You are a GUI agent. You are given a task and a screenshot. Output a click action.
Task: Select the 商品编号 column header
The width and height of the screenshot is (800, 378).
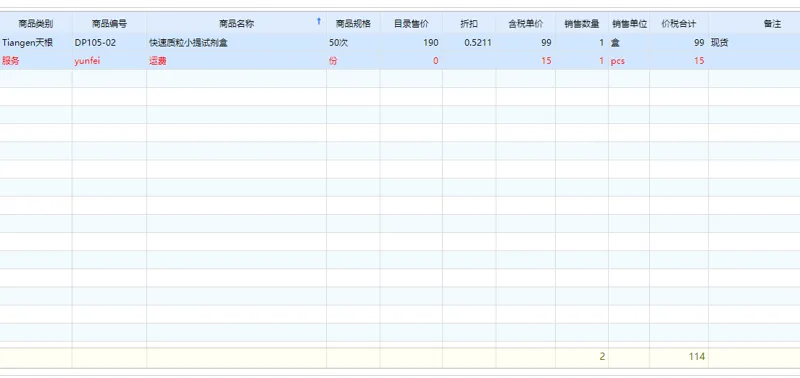coord(109,23)
